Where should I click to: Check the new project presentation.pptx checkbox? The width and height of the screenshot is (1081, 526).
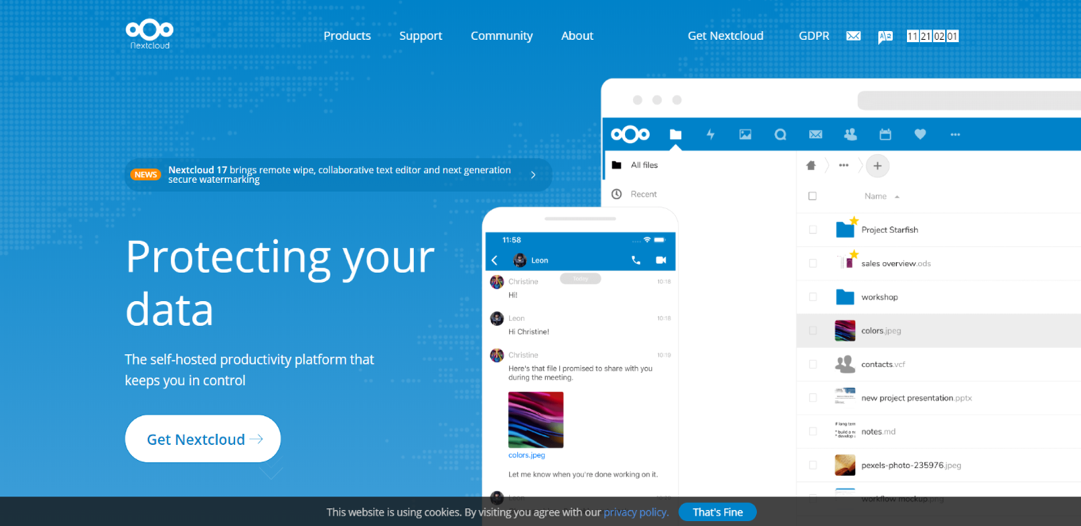tap(813, 398)
